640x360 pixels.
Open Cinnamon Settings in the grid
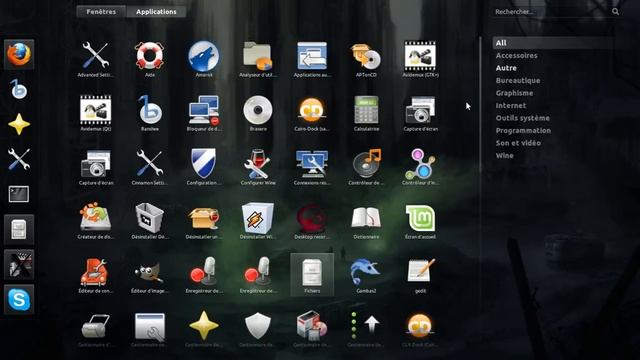click(149, 167)
